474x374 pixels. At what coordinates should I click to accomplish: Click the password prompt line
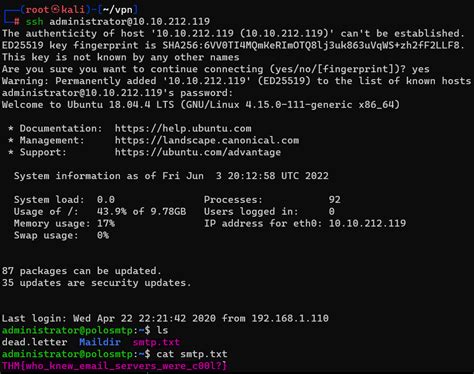pos(117,93)
